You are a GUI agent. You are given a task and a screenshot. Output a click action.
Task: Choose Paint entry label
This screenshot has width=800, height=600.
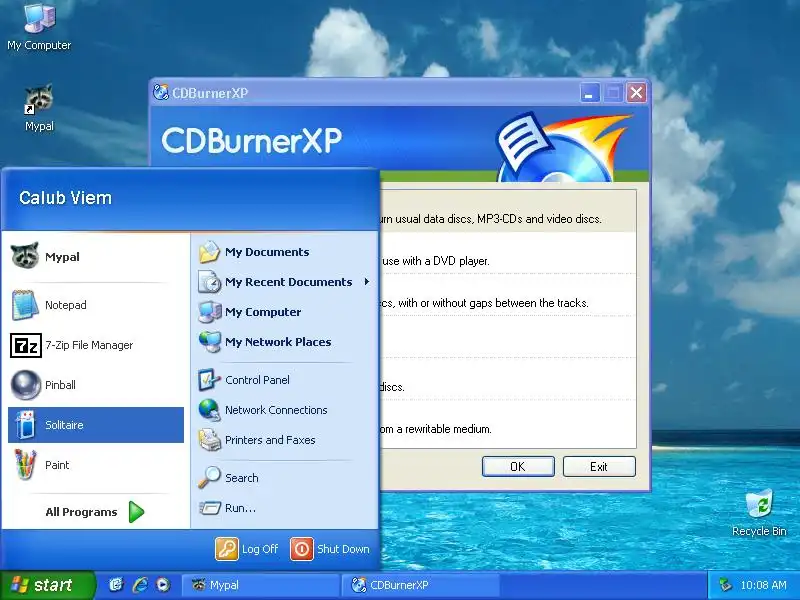(57, 465)
